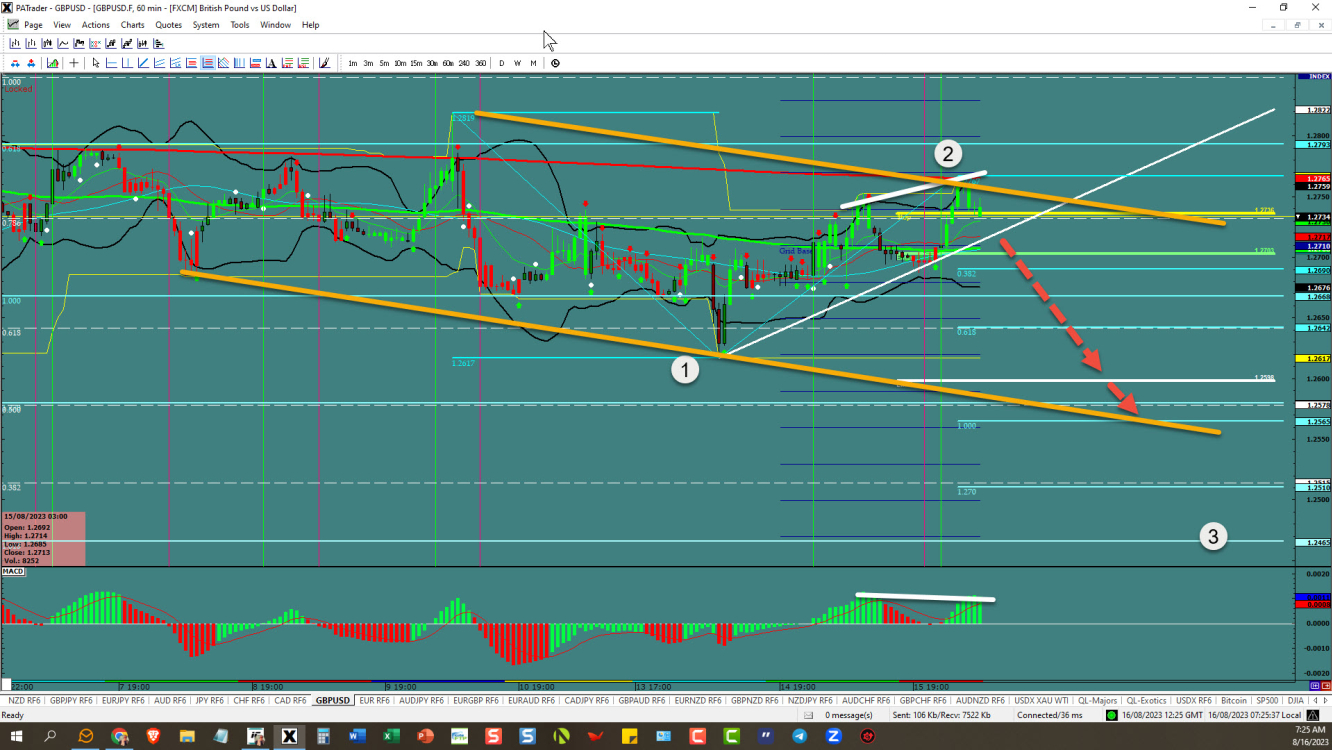Screen dimensions: 1332x750
Task: Click the '0 message(s)' status entry
Action: (850, 715)
